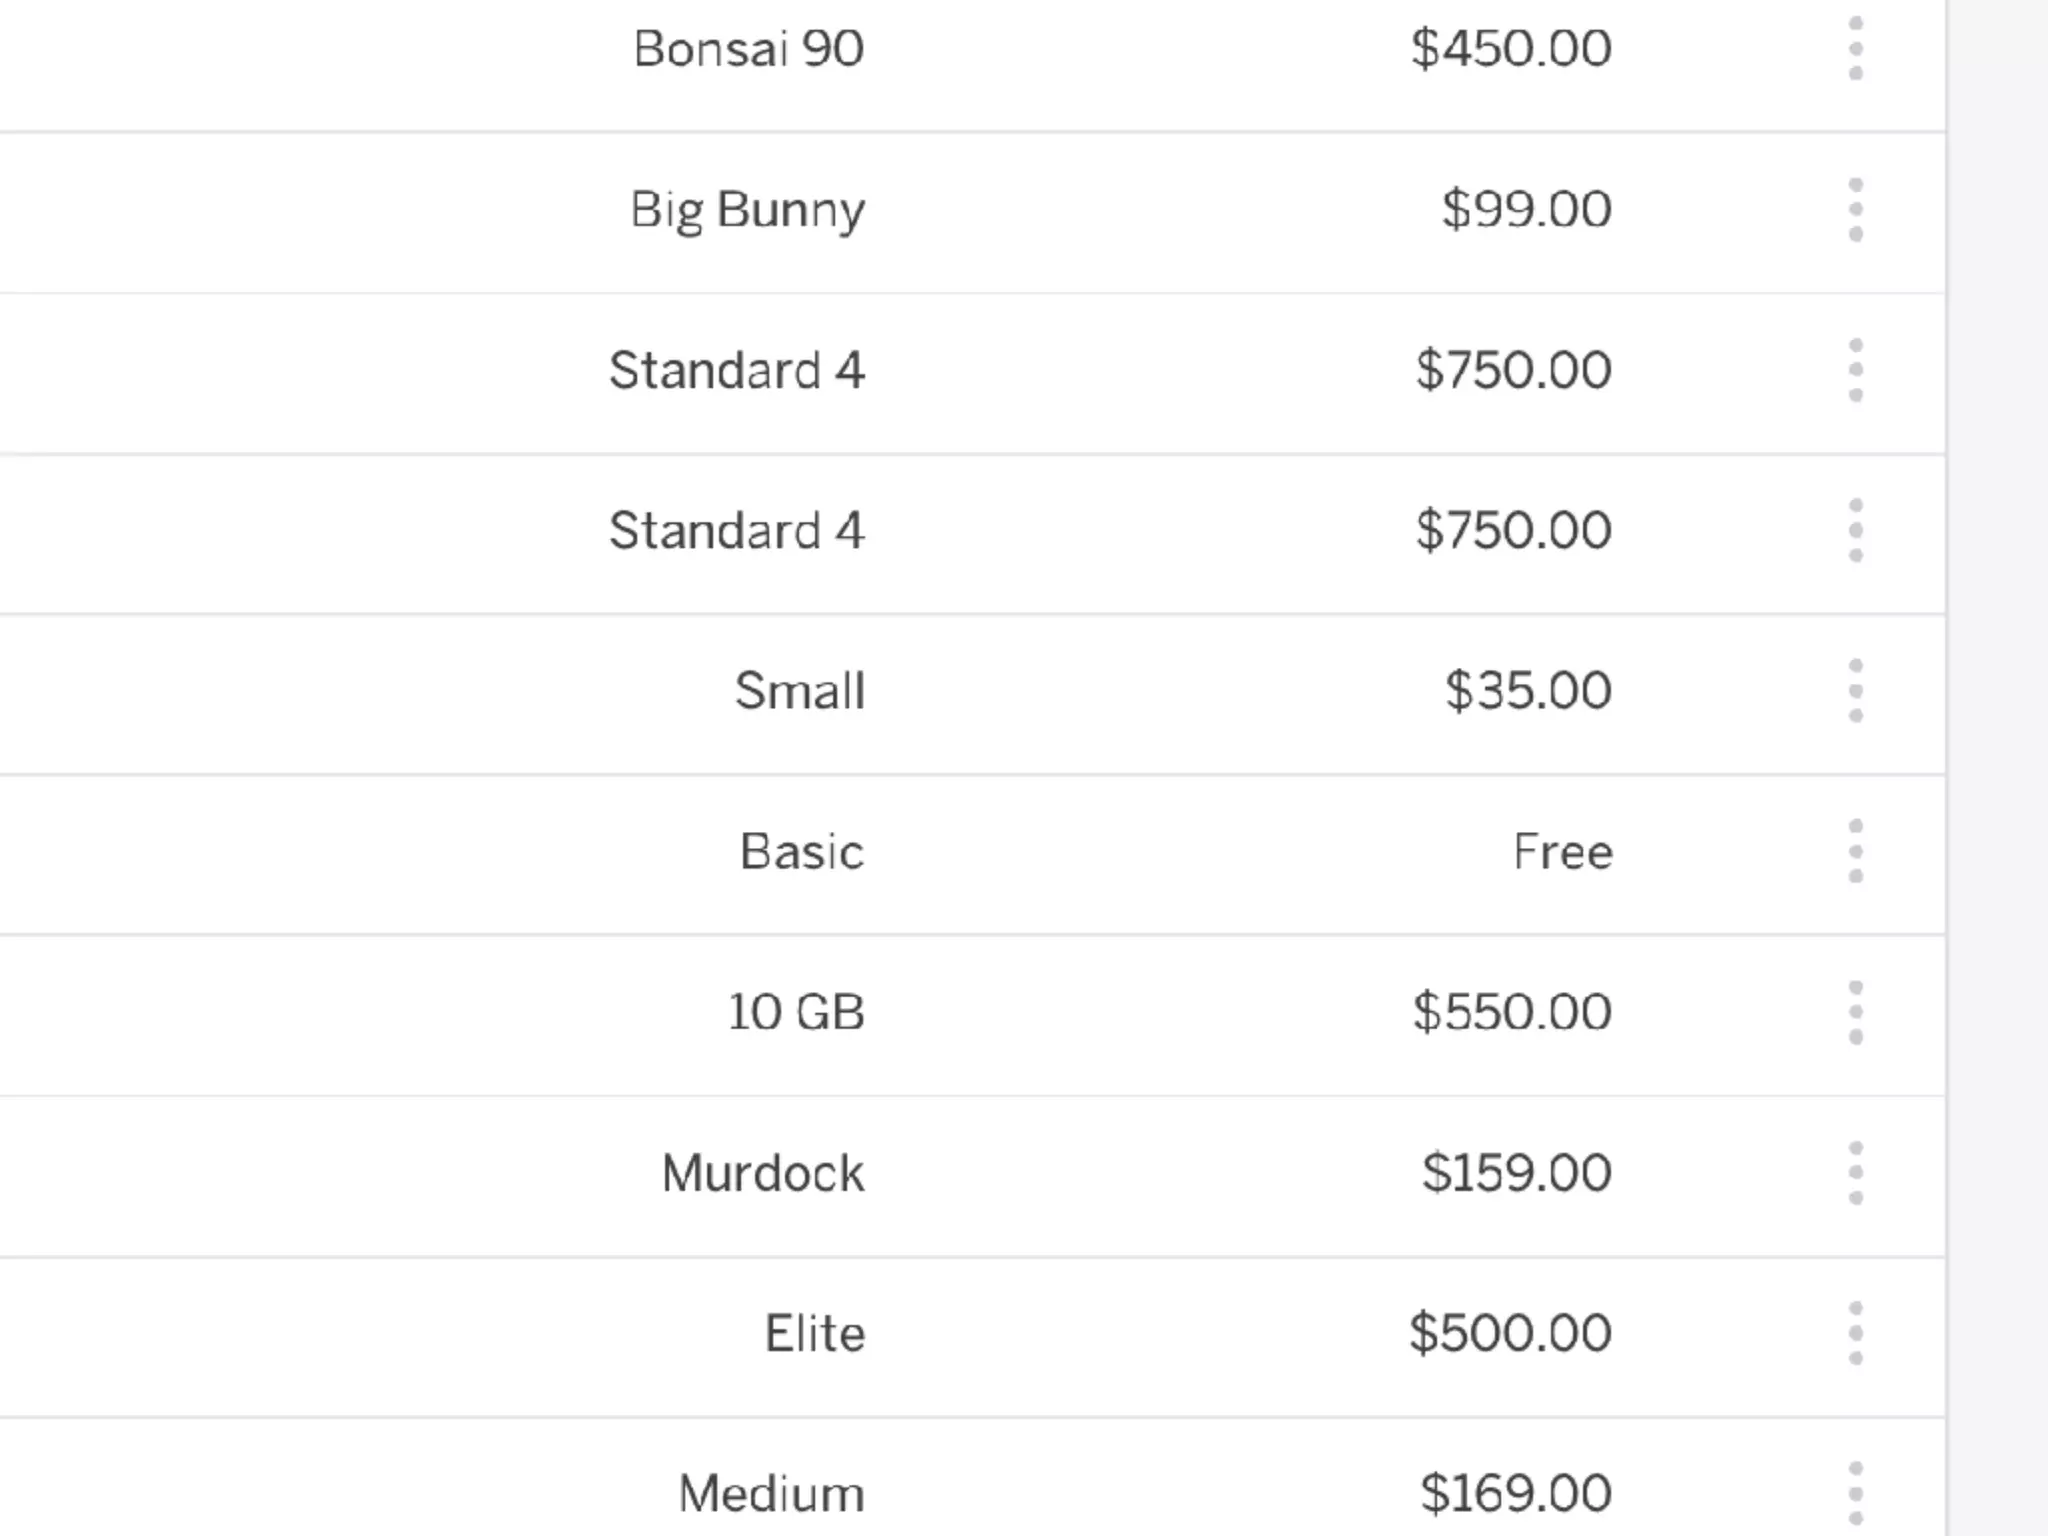Image resolution: width=2048 pixels, height=1536 pixels.
Task: Open the more options menu for Bonsai 90
Action: pyautogui.click(x=1855, y=49)
